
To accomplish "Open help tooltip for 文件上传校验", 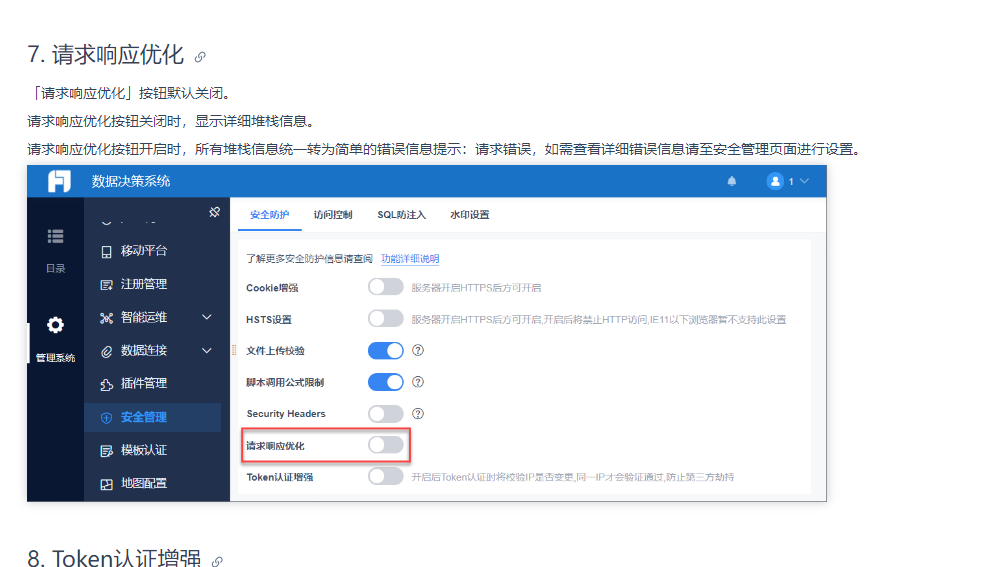I will pos(418,350).
